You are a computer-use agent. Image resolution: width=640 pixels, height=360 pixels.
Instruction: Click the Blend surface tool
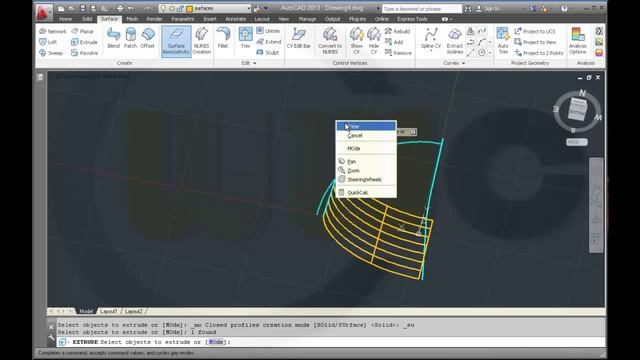pyautogui.click(x=113, y=38)
